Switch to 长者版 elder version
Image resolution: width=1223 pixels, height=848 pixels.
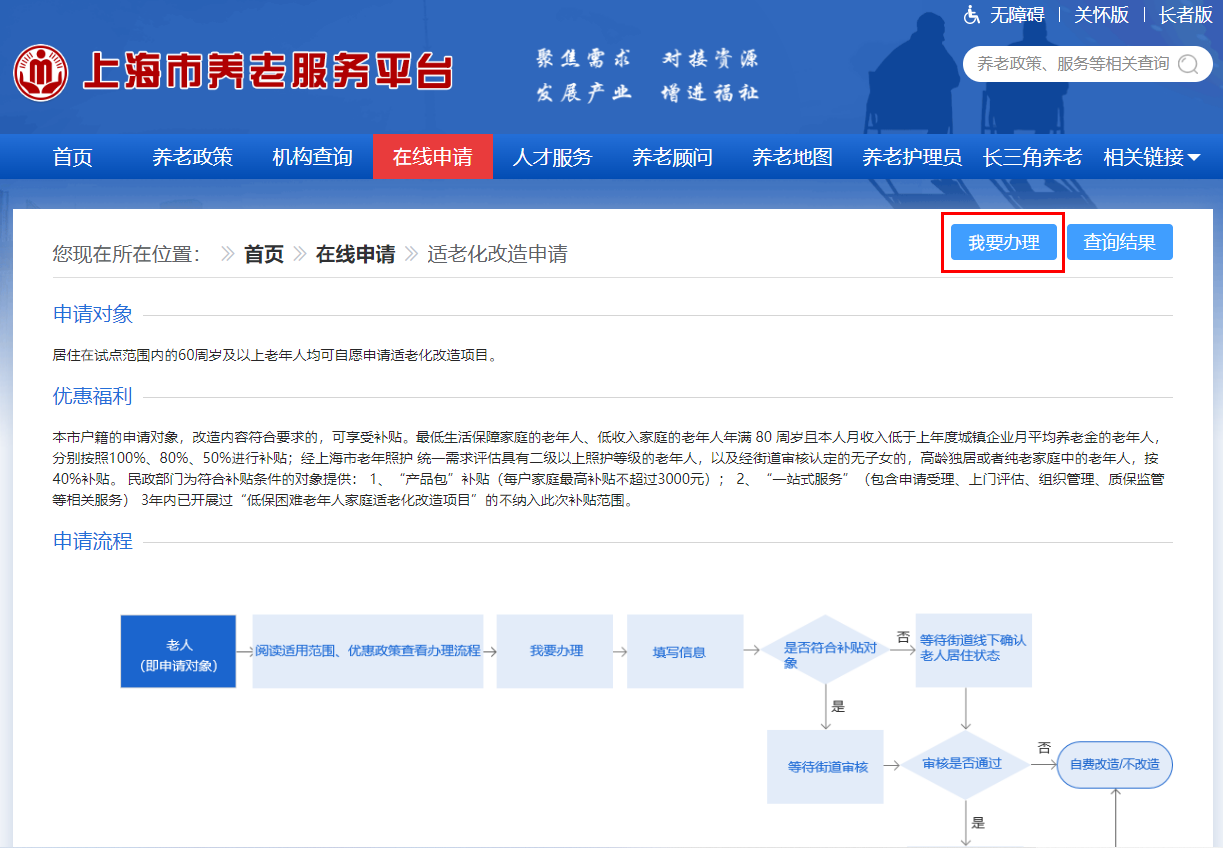pyautogui.click(x=1185, y=15)
